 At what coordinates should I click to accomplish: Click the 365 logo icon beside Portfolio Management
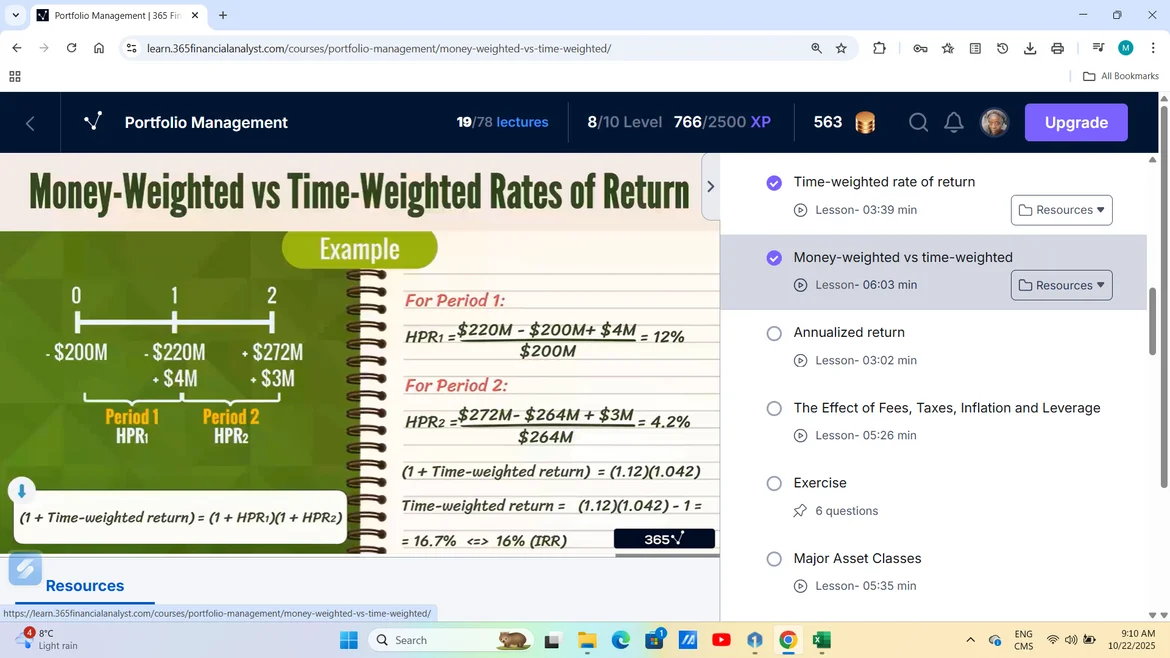click(x=93, y=122)
